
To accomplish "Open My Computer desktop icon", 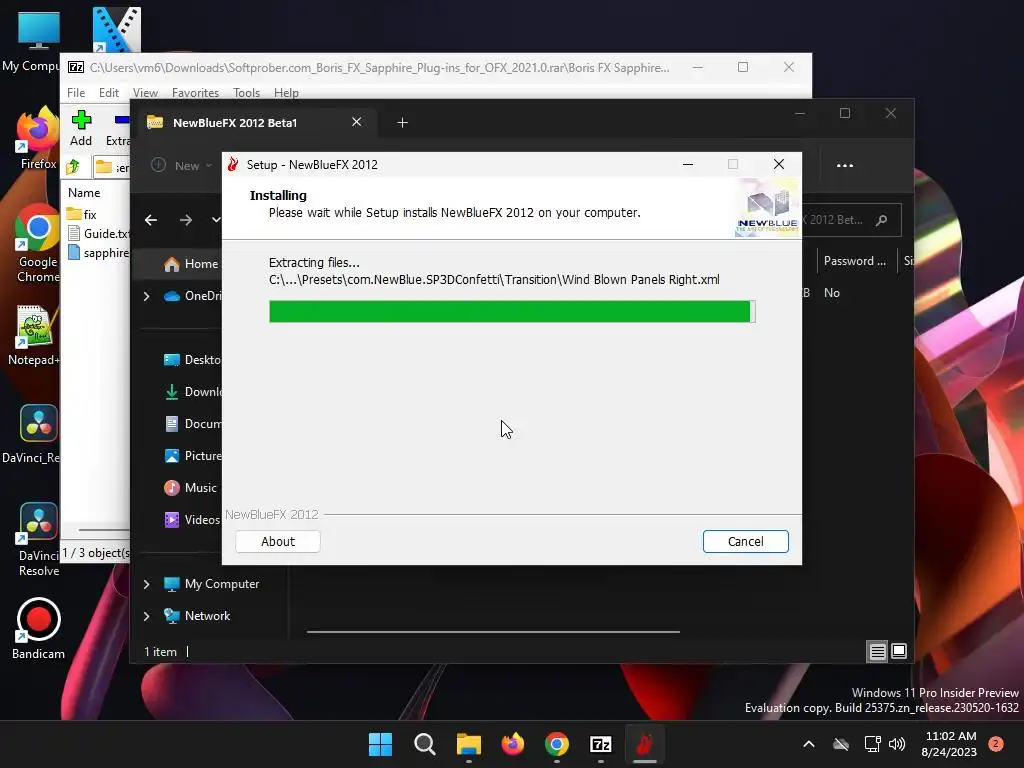I will (31, 40).
